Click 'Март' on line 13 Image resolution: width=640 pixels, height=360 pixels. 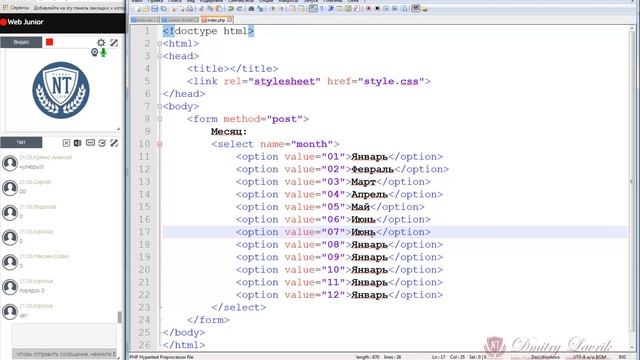pyautogui.click(x=363, y=182)
